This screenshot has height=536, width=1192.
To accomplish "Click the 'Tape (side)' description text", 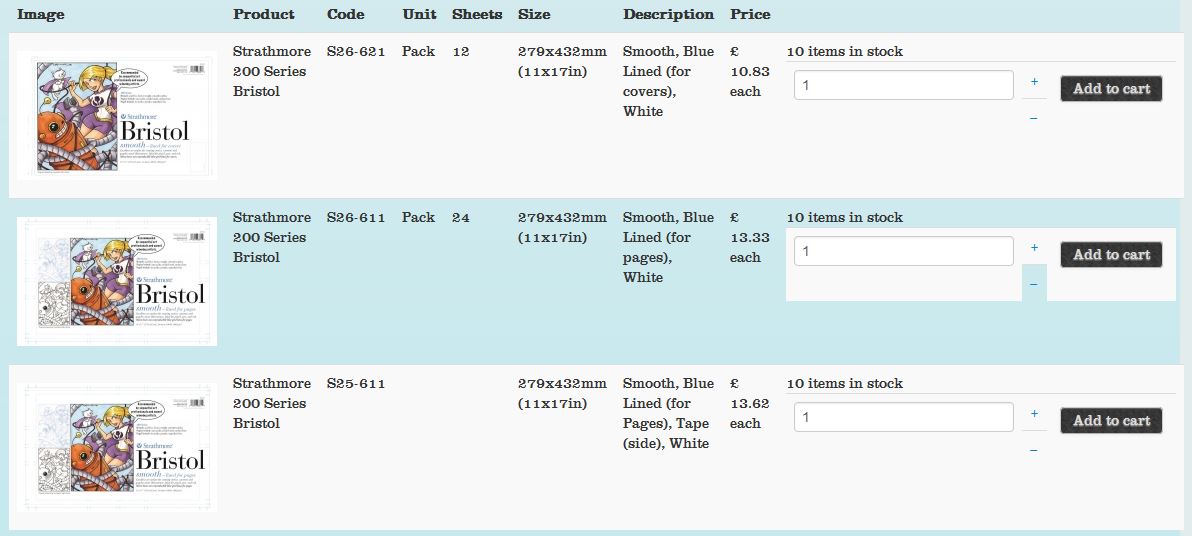I will point(666,433).
